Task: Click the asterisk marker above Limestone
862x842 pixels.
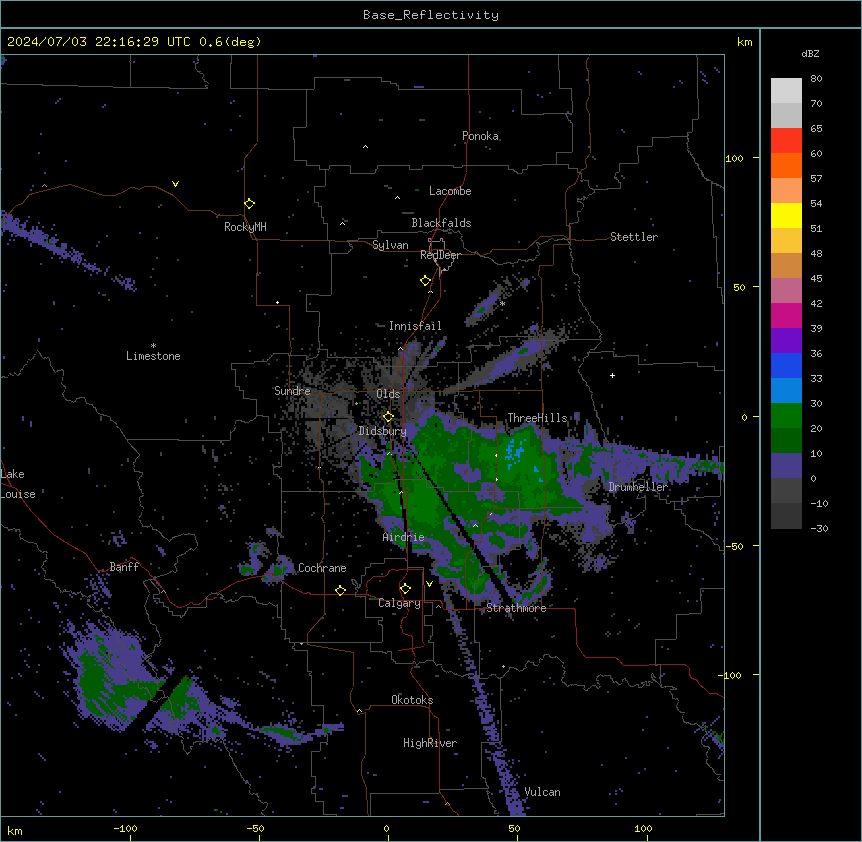Action: (153, 346)
